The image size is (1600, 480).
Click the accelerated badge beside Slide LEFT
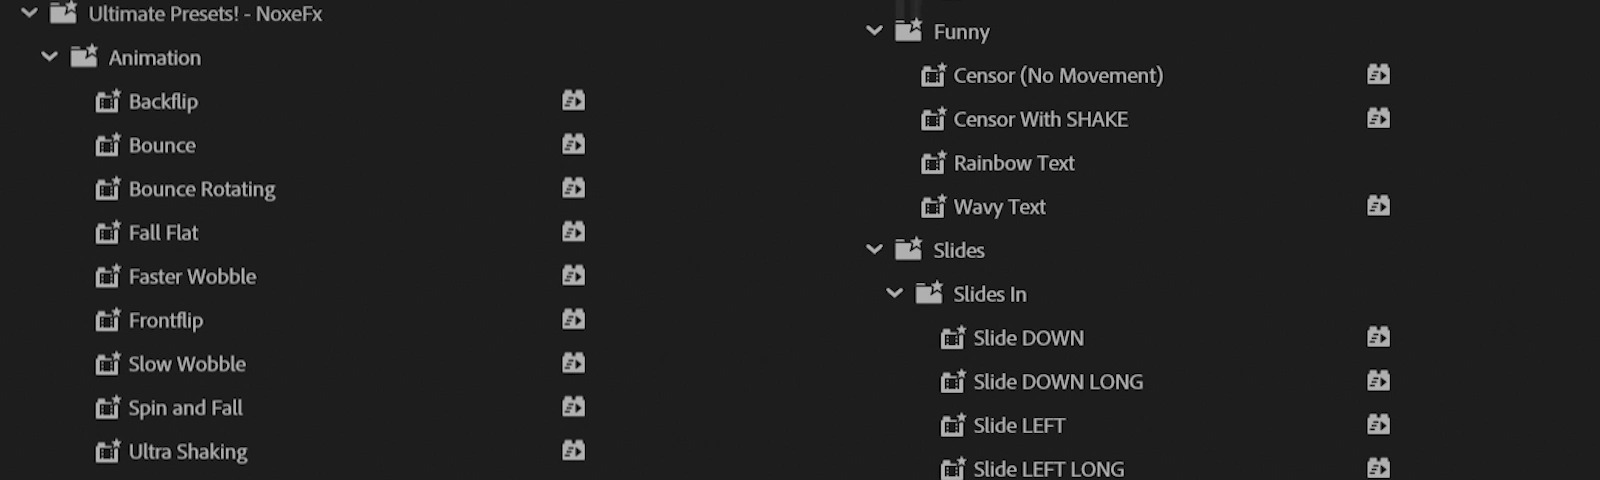point(1378,425)
